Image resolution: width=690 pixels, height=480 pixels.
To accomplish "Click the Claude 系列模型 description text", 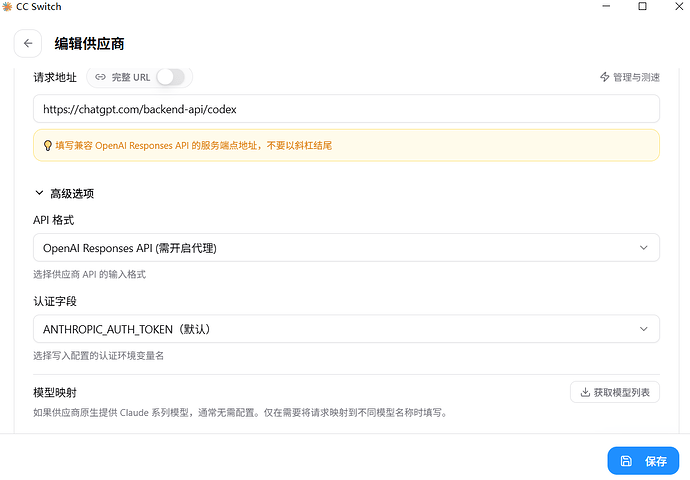I will (x=240, y=413).
